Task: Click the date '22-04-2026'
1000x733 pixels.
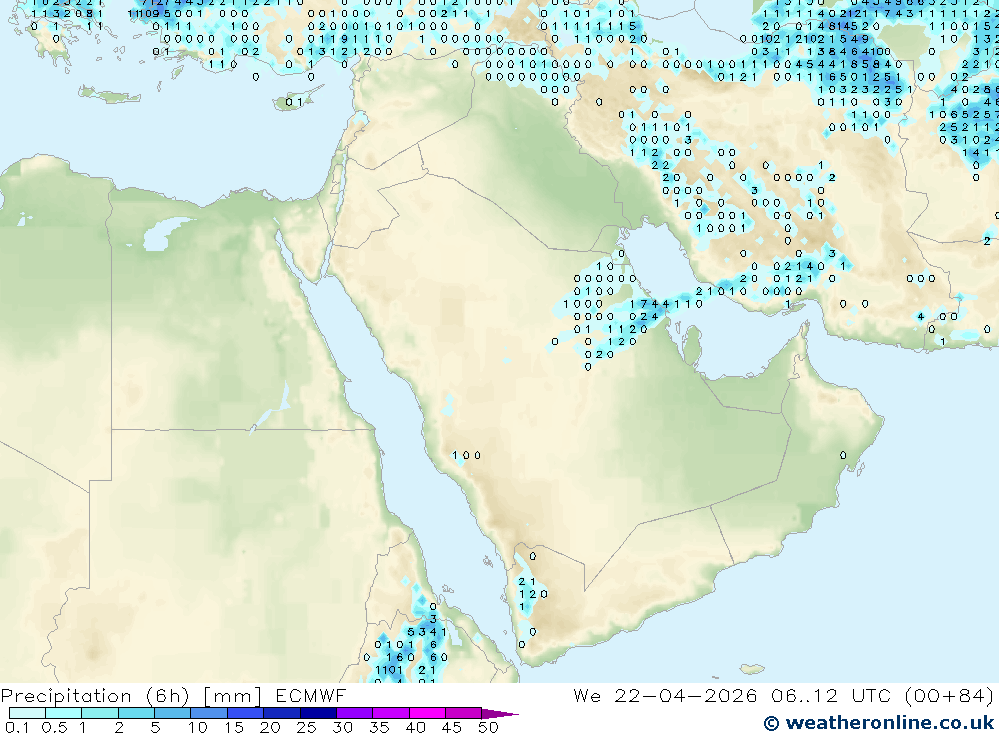Action: (686, 695)
